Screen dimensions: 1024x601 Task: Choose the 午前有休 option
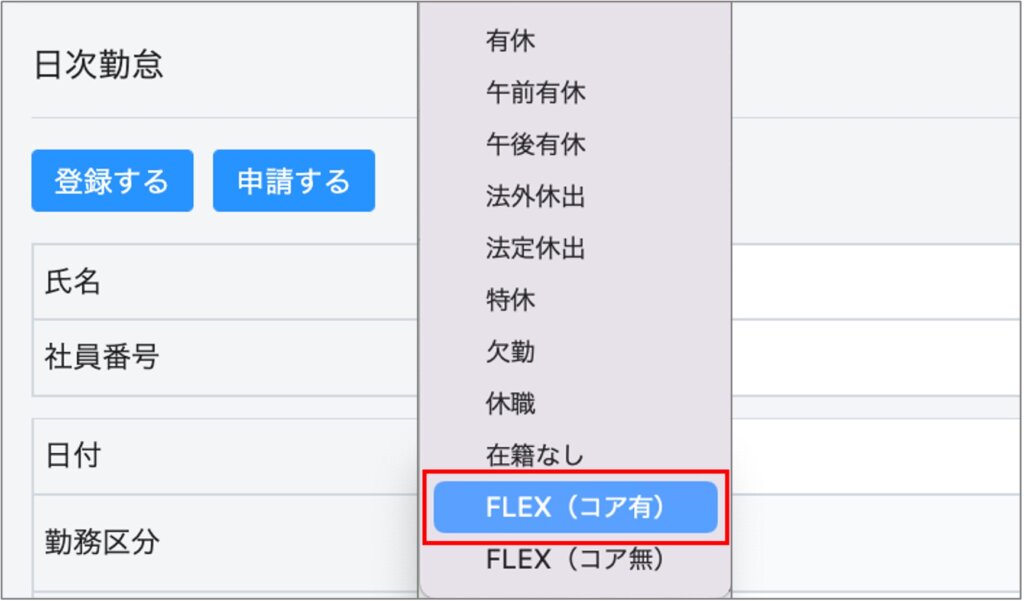[535, 93]
